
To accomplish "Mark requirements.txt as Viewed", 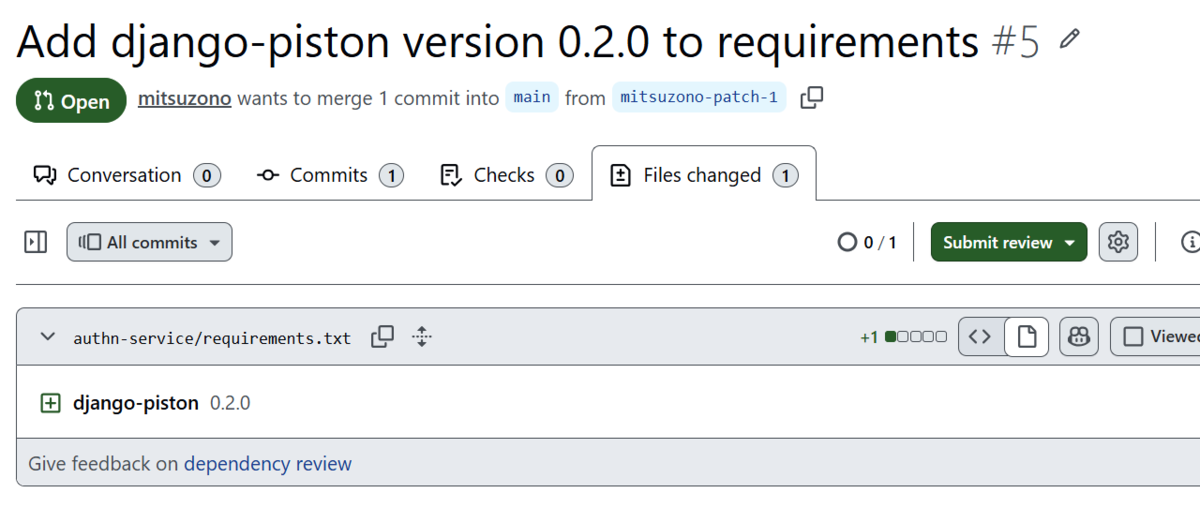I will [1155, 337].
